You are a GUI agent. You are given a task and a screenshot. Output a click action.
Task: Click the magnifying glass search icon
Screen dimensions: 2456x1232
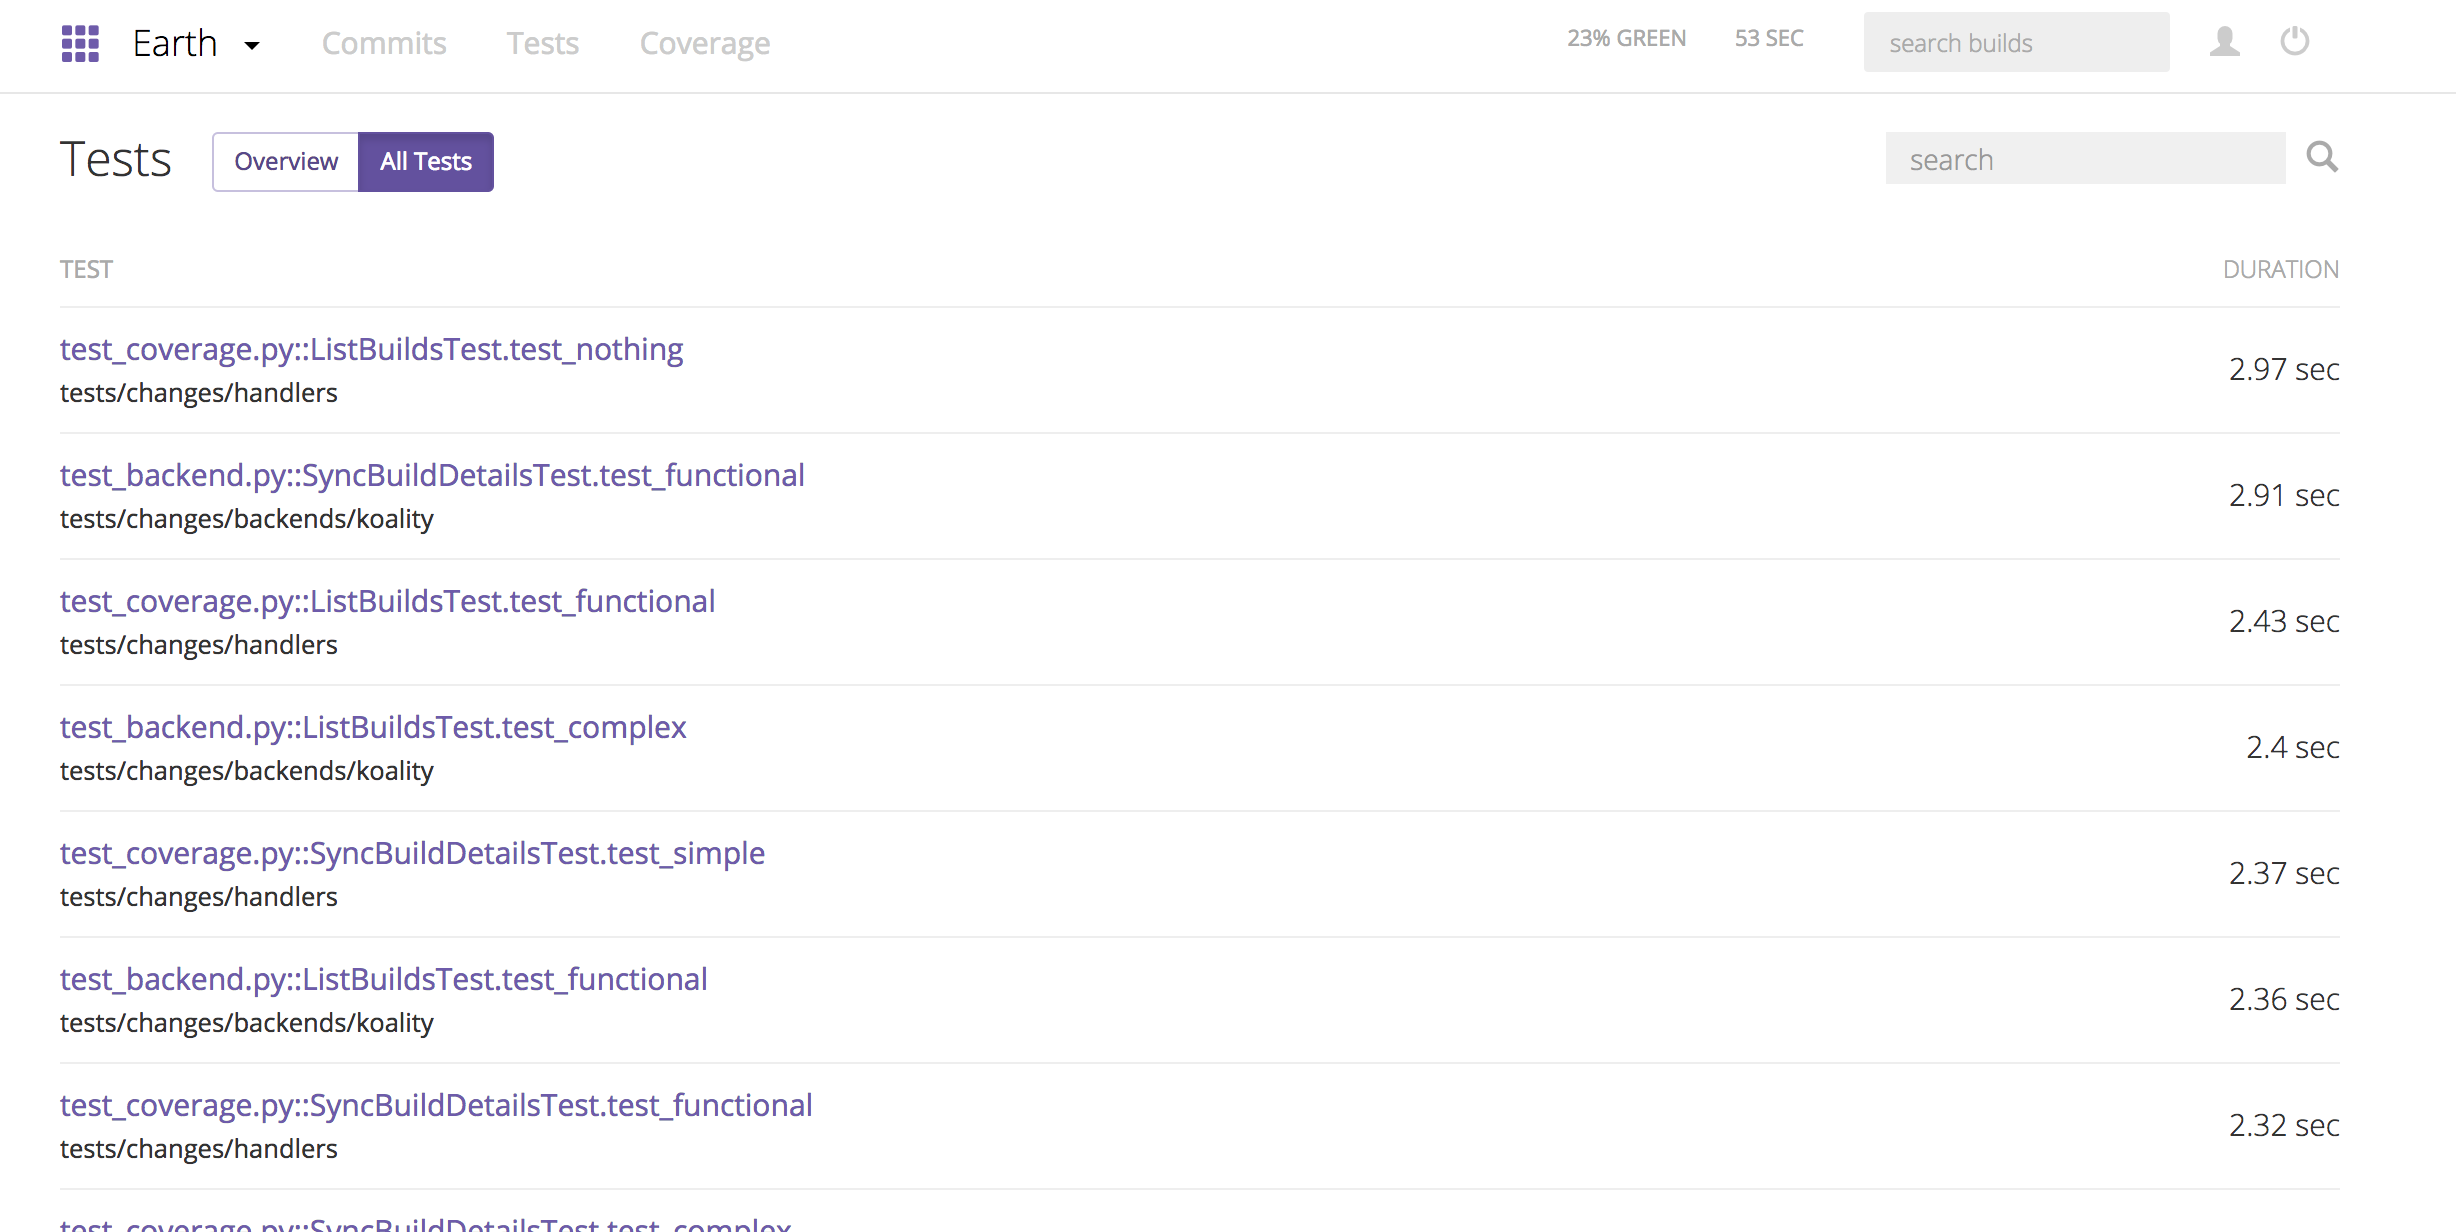[x=2322, y=158]
